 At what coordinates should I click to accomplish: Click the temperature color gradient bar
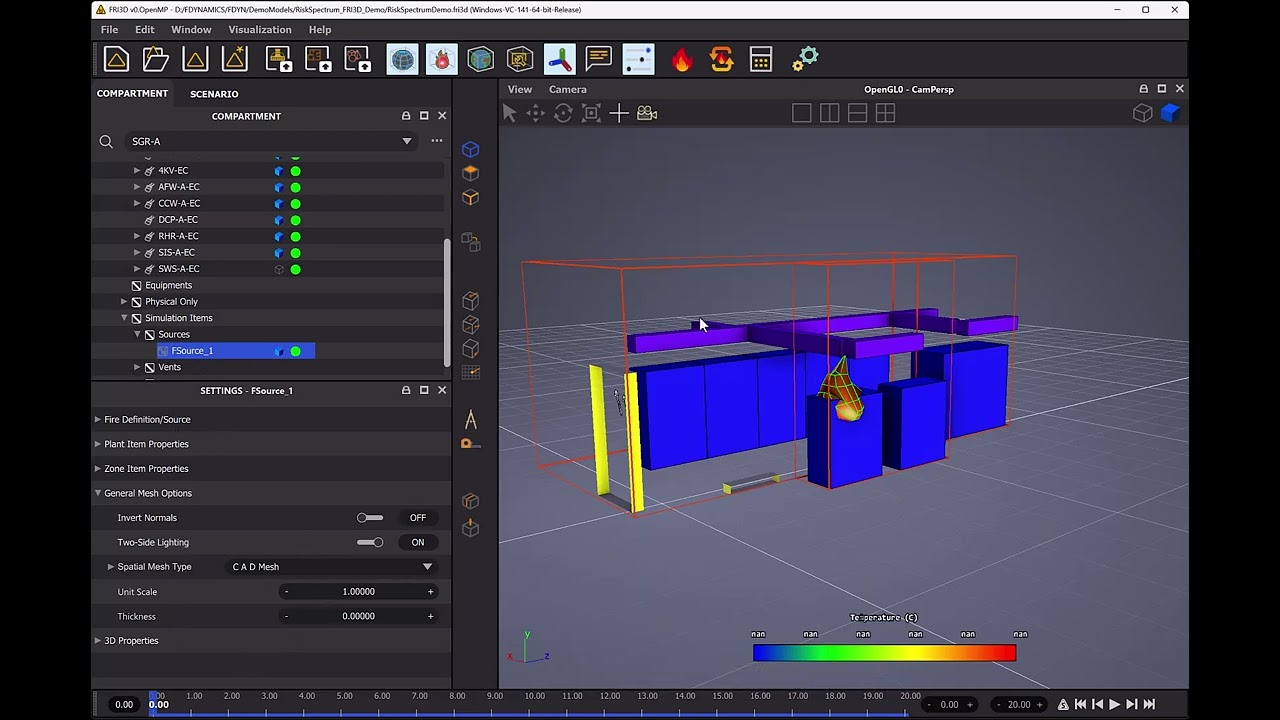point(884,653)
